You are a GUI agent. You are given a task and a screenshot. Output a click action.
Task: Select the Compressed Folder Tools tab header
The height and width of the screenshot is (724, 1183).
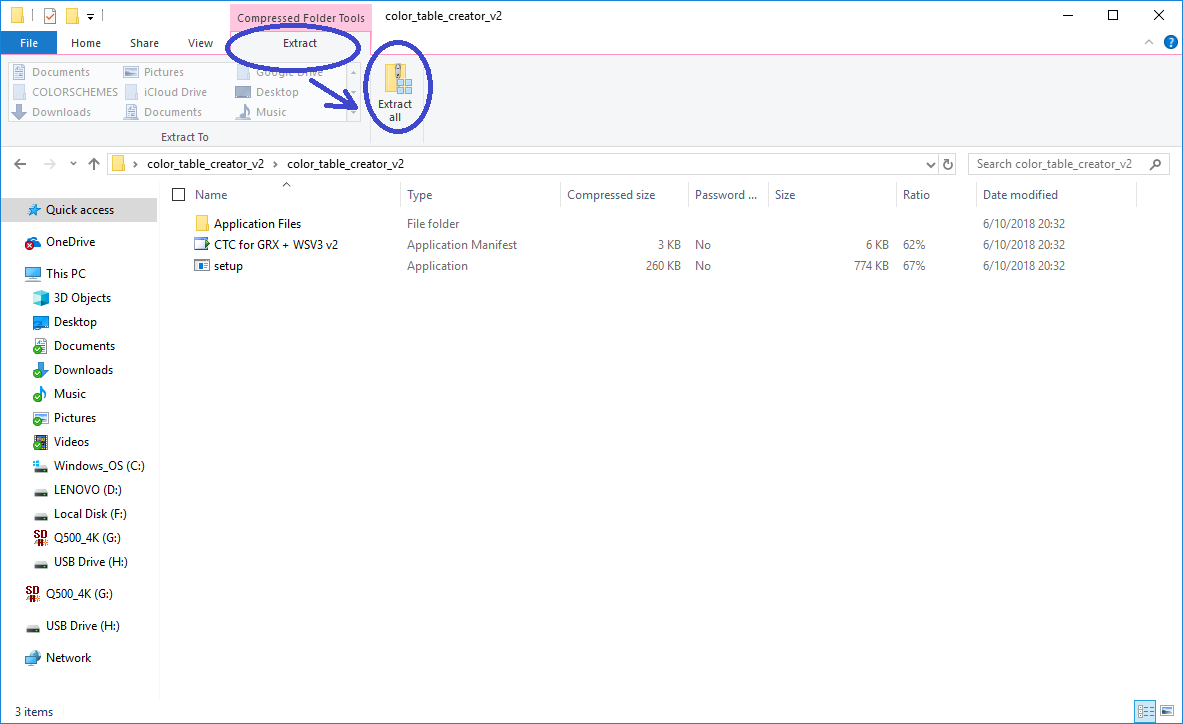(300, 17)
